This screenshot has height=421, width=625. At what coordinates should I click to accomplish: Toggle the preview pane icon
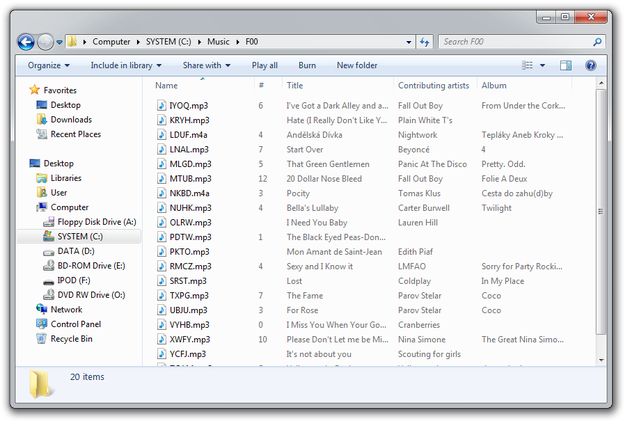coord(566,65)
